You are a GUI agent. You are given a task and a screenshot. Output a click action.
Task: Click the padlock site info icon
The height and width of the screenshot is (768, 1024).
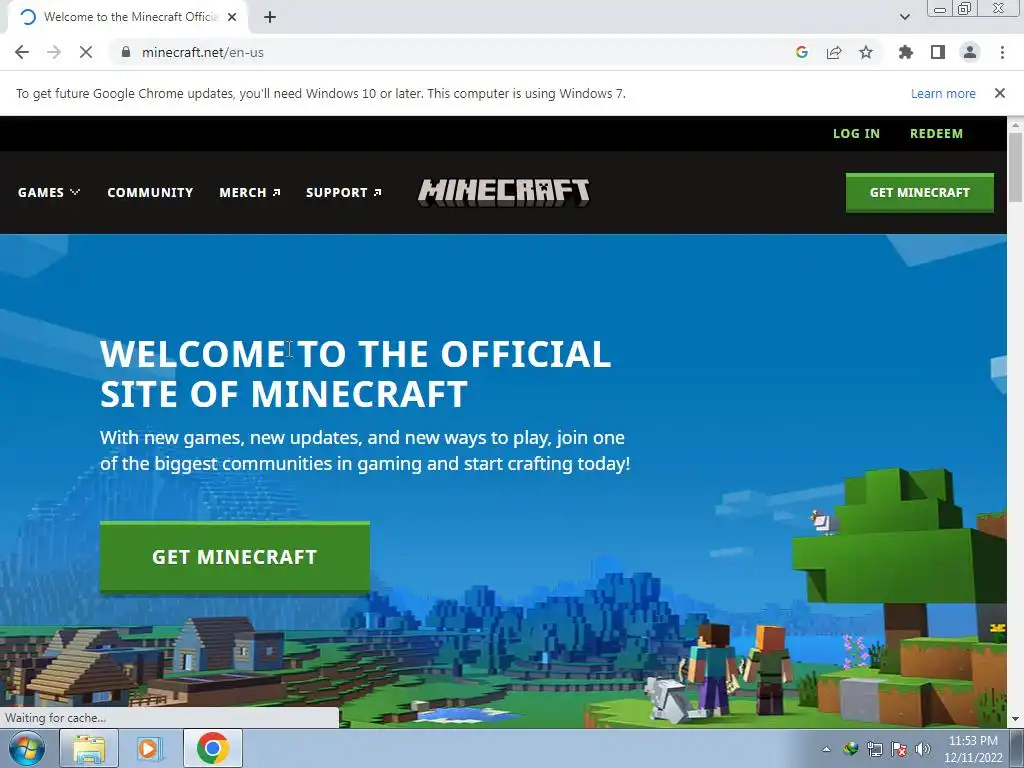click(126, 52)
